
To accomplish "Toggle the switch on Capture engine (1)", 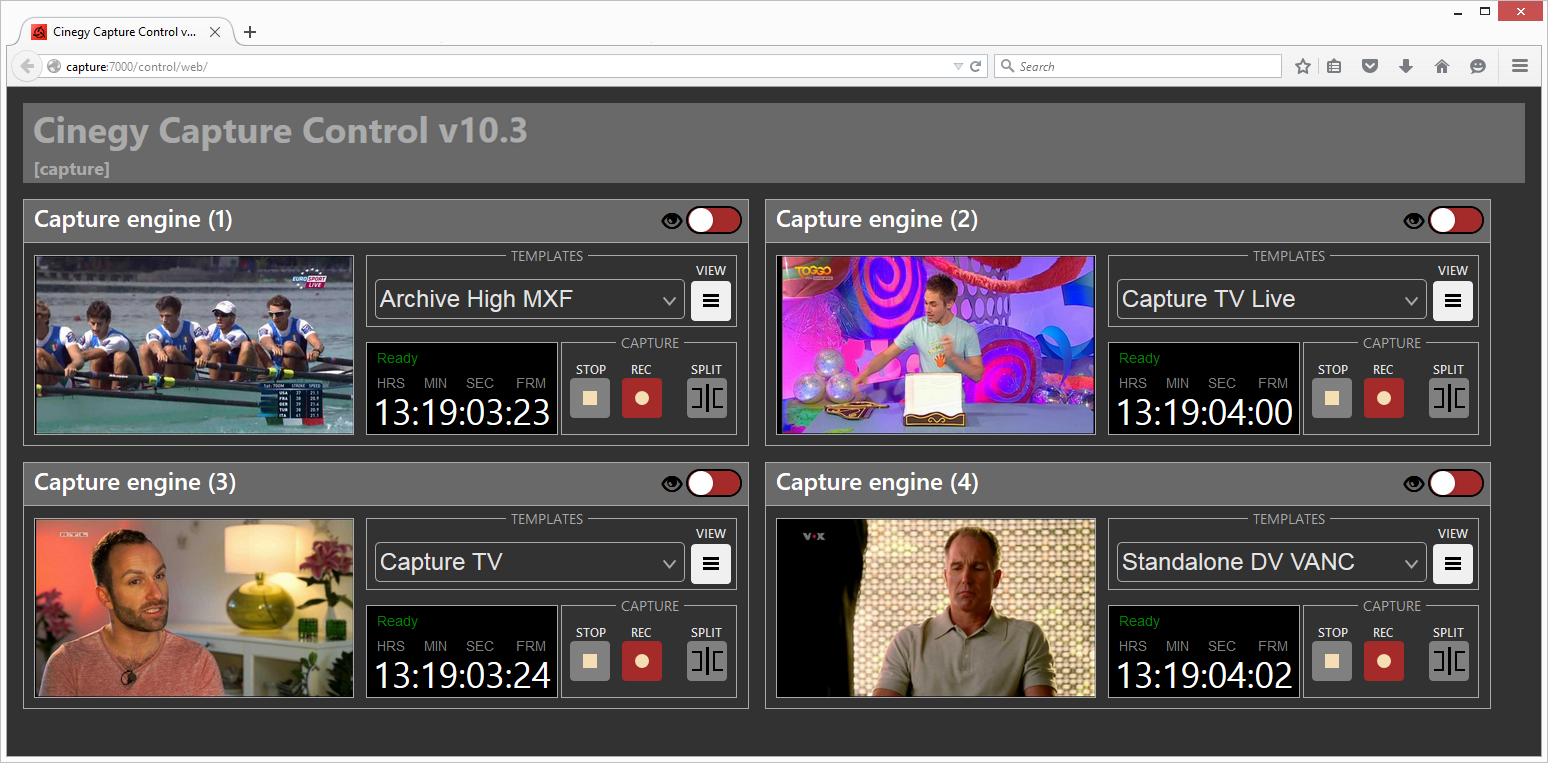I will tap(714, 220).
